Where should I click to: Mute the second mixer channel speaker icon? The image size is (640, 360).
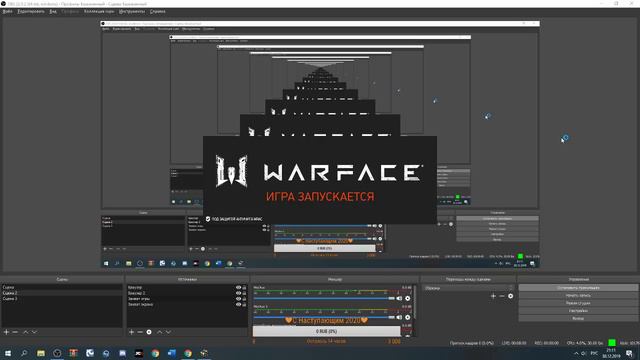[399, 317]
